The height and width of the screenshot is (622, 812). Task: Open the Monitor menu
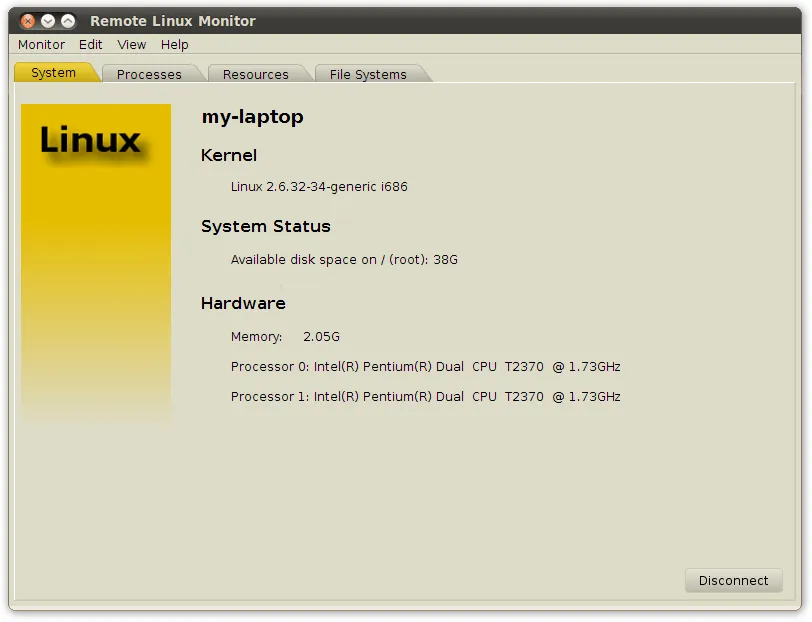point(40,44)
